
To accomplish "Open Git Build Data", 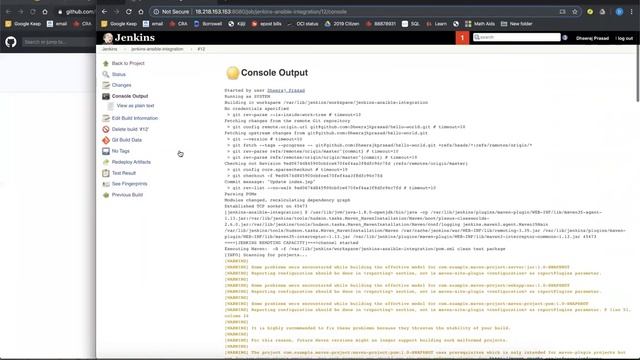I will [x=127, y=140].
